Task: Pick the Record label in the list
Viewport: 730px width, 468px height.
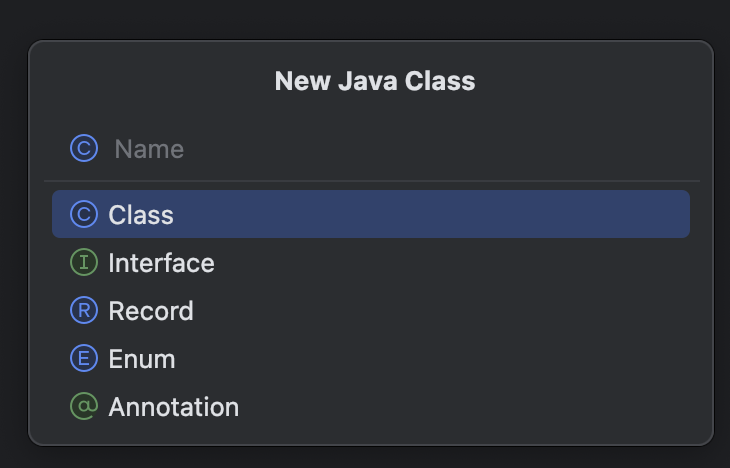Action: [x=151, y=311]
